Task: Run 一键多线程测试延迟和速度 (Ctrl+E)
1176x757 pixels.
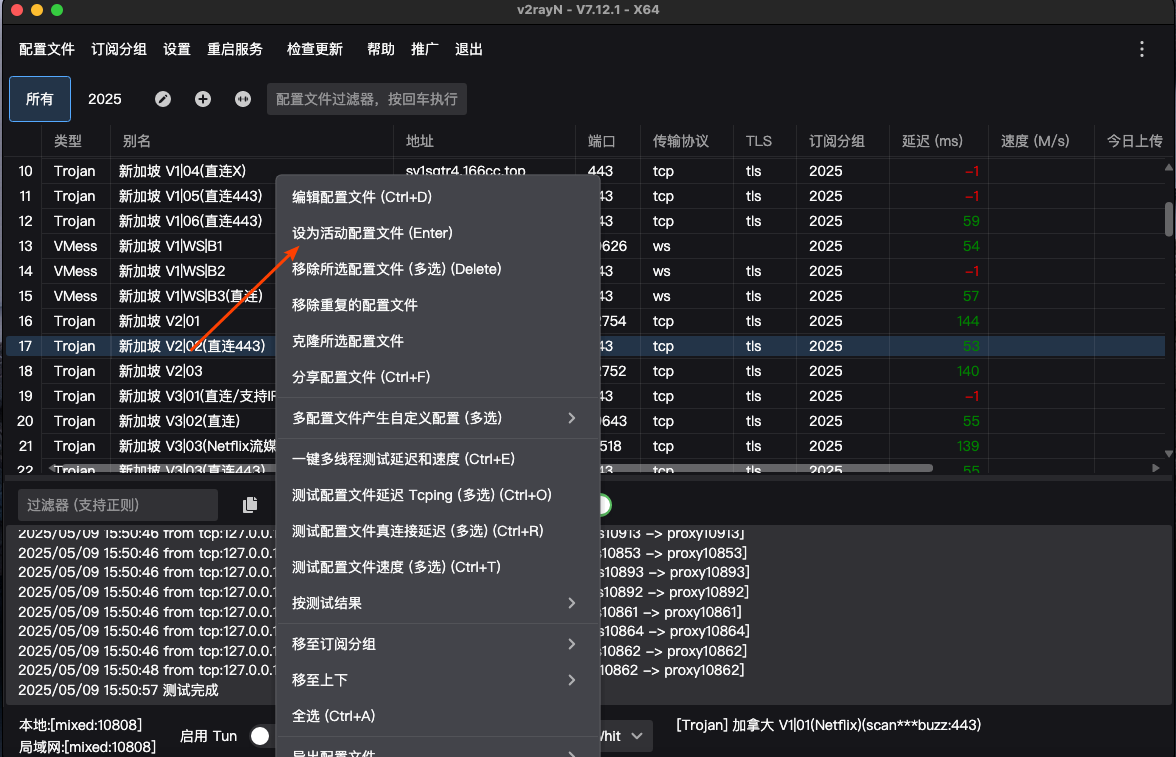Action: click(438, 459)
